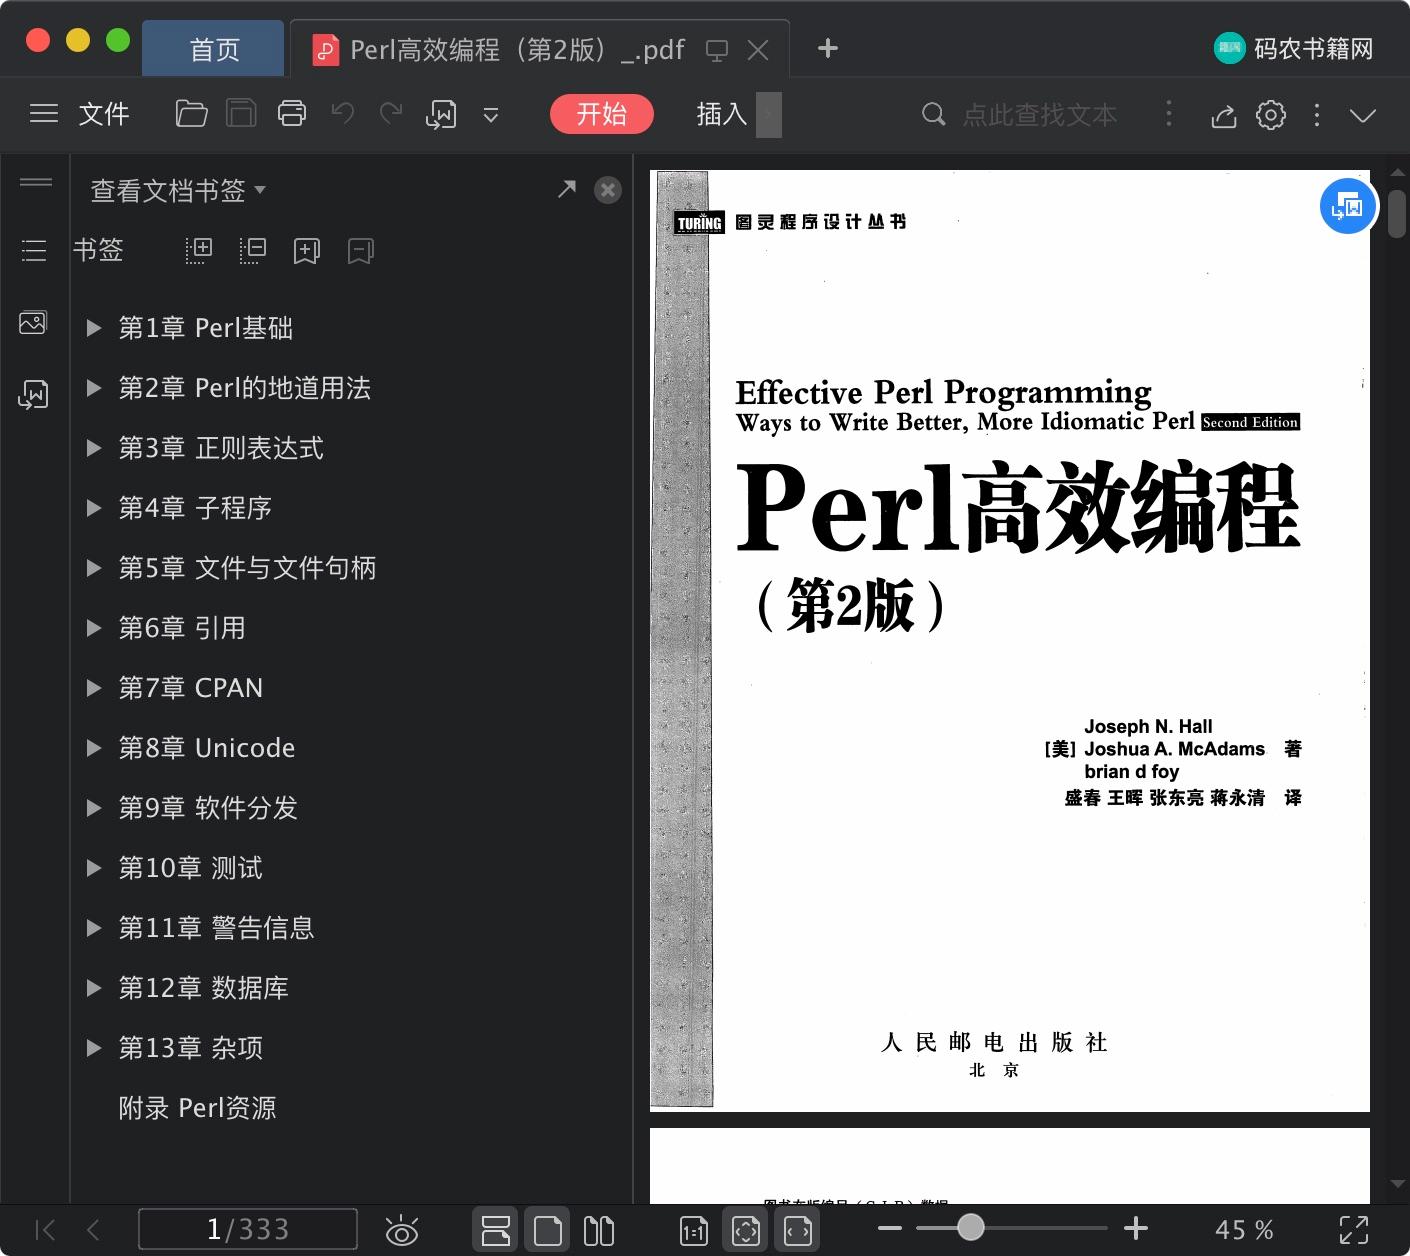
Task: Expand 第3章 正则表达式 bookmark
Action: [94, 448]
